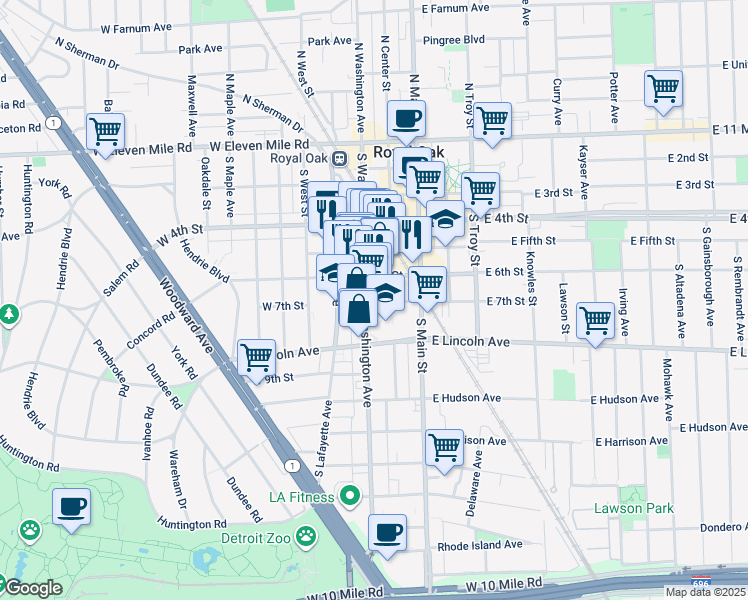Click the shopping cart marker on E 3rd St
The image size is (748, 600).
(481, 190)
